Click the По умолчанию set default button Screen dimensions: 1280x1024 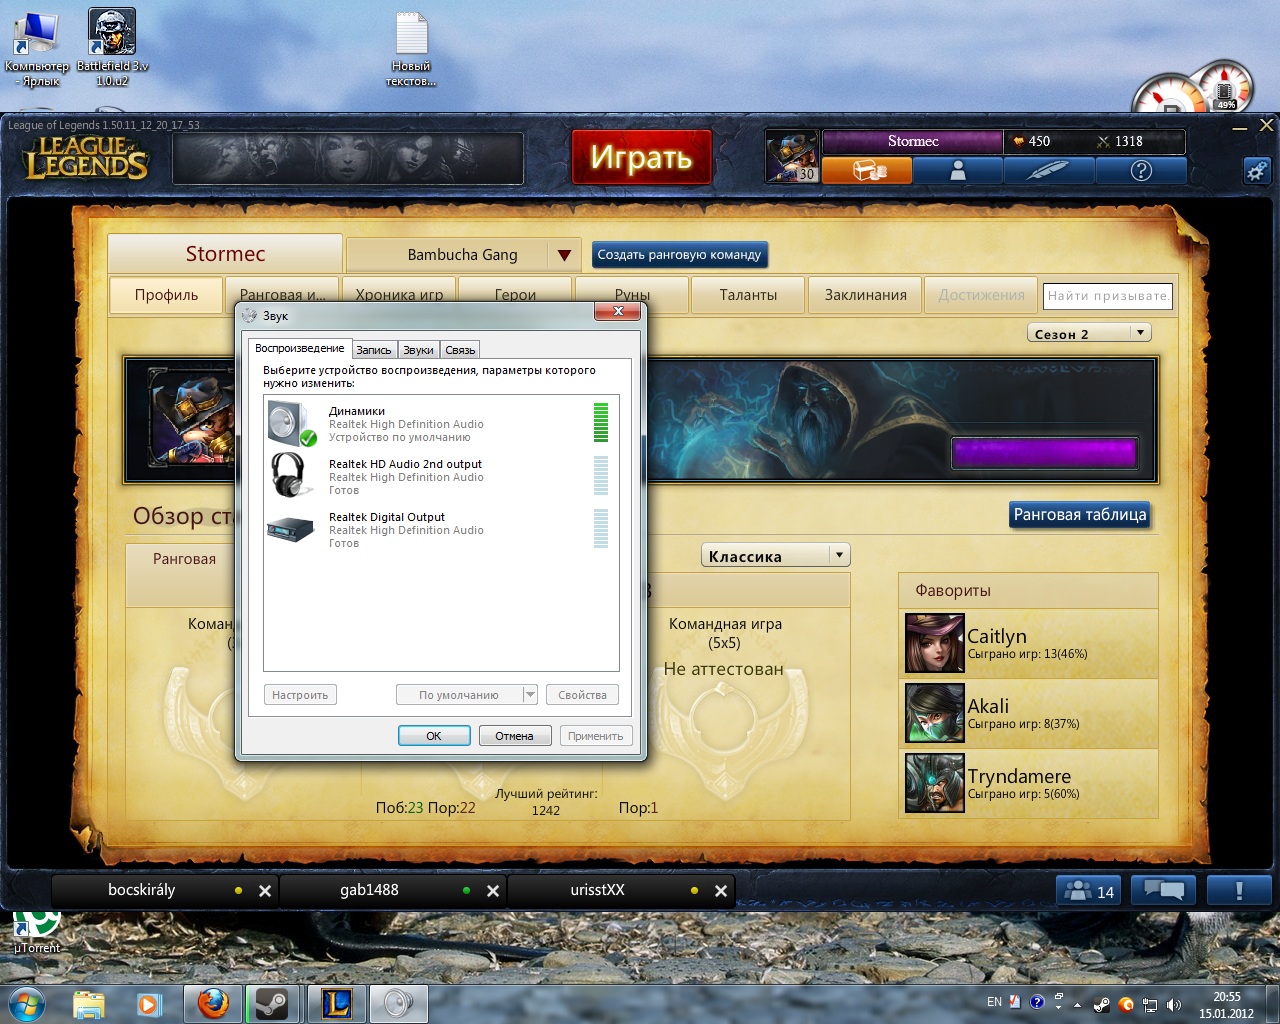(459, 695)
